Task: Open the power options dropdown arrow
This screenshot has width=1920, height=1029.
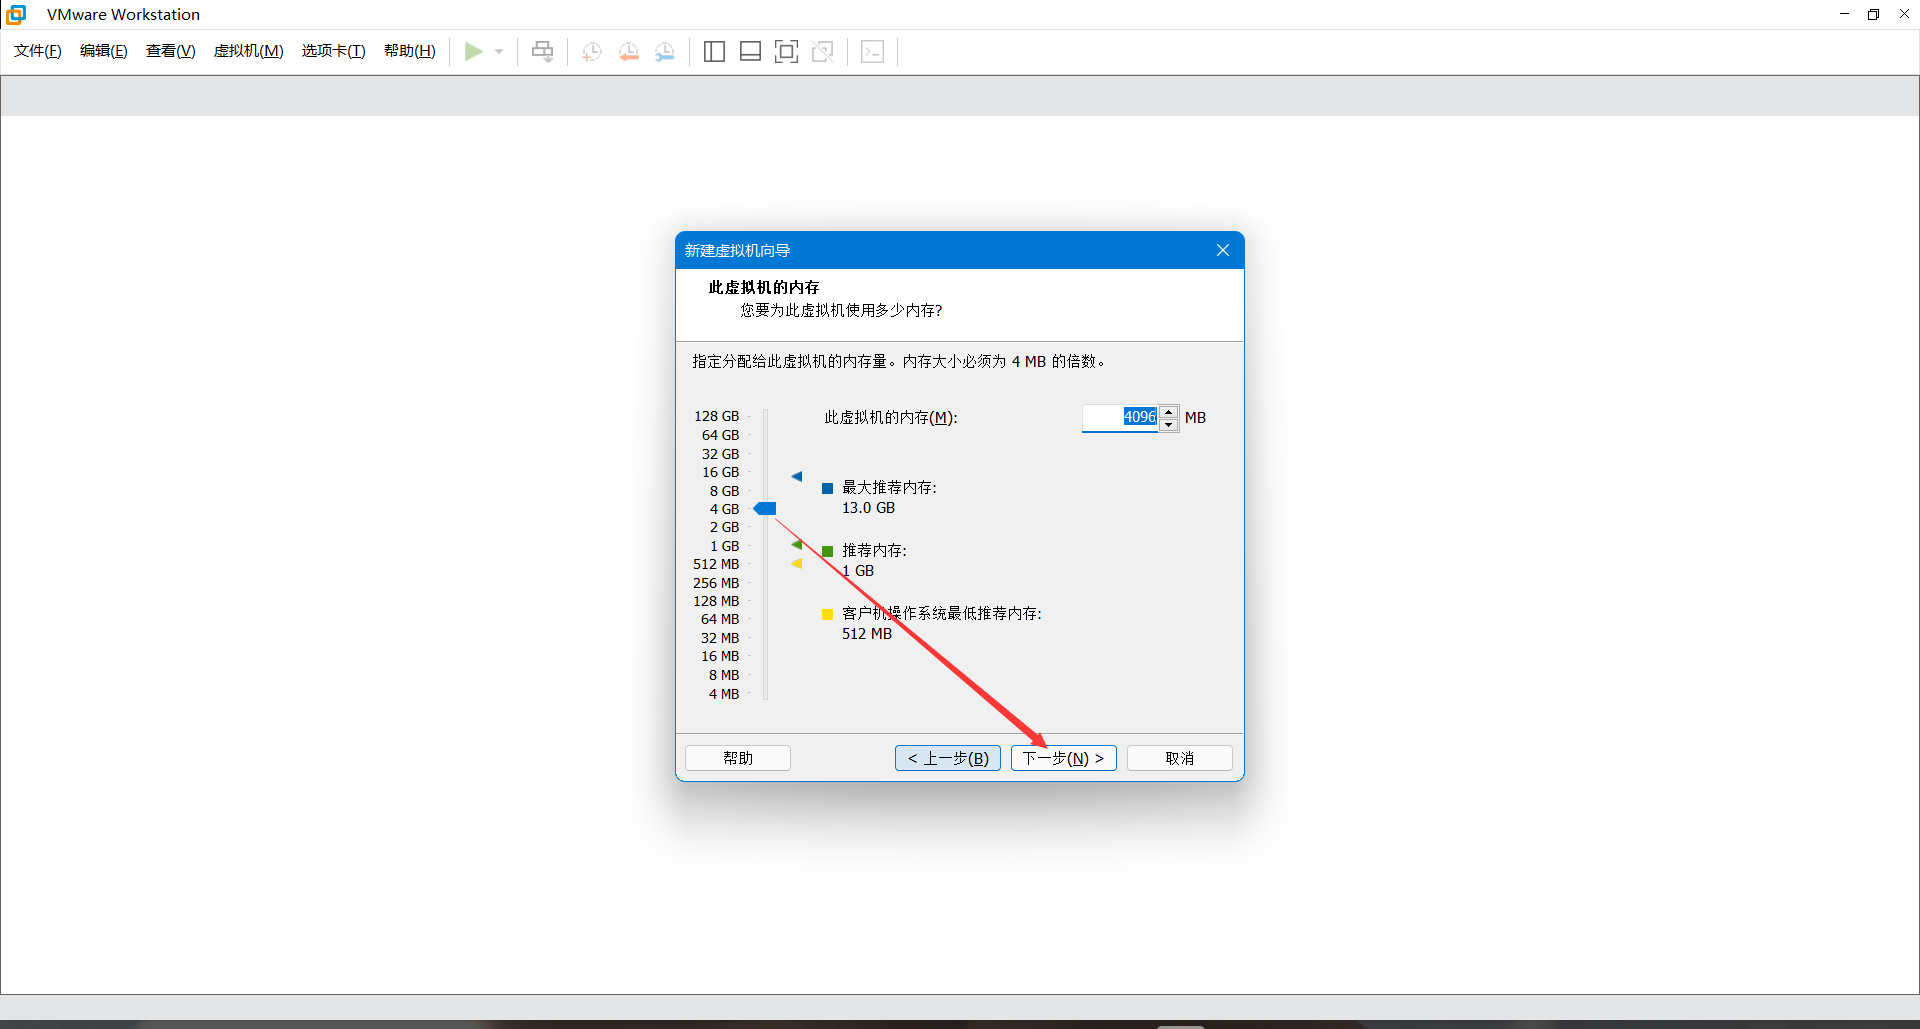Action: coord(499,51)
